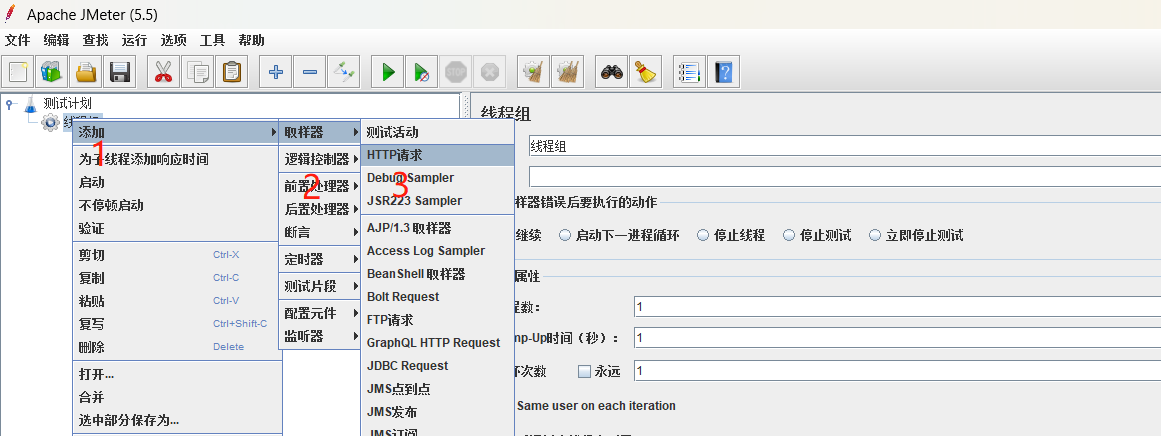Open the 帮助 menu
Screen dimensions: 1161x436
tap(252, 41)
